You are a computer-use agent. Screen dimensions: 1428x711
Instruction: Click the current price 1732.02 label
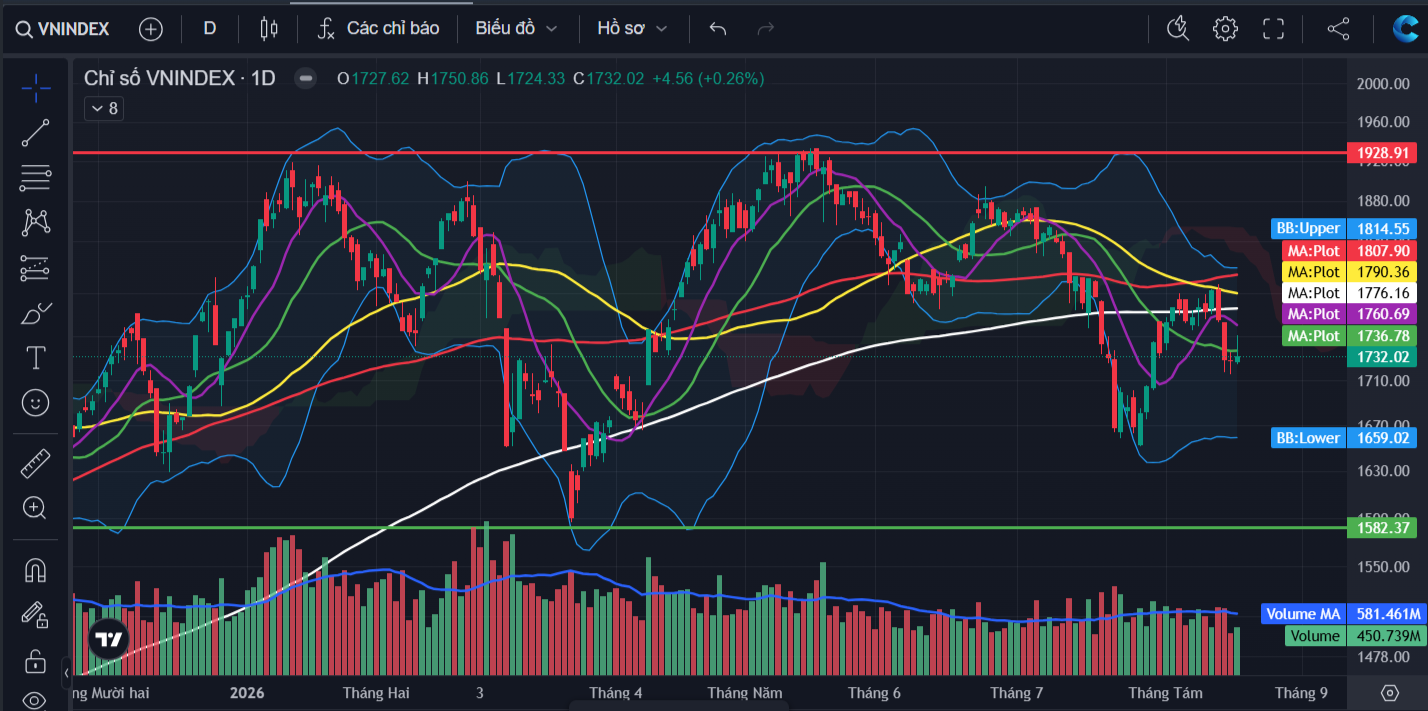point(1382,356)
